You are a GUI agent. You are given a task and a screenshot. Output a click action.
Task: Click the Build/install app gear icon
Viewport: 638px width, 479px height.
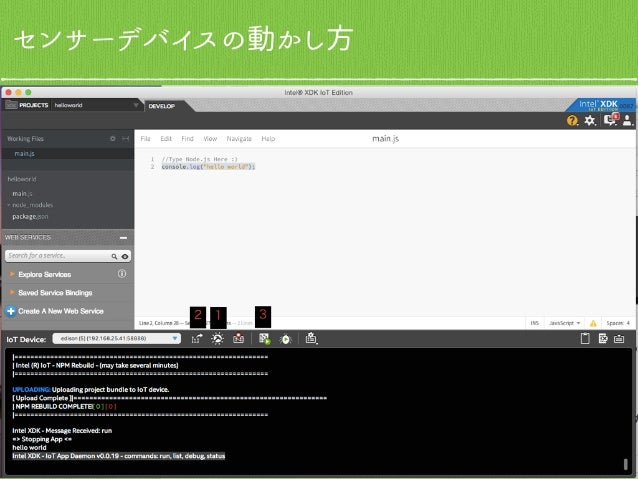pos(217,339)
